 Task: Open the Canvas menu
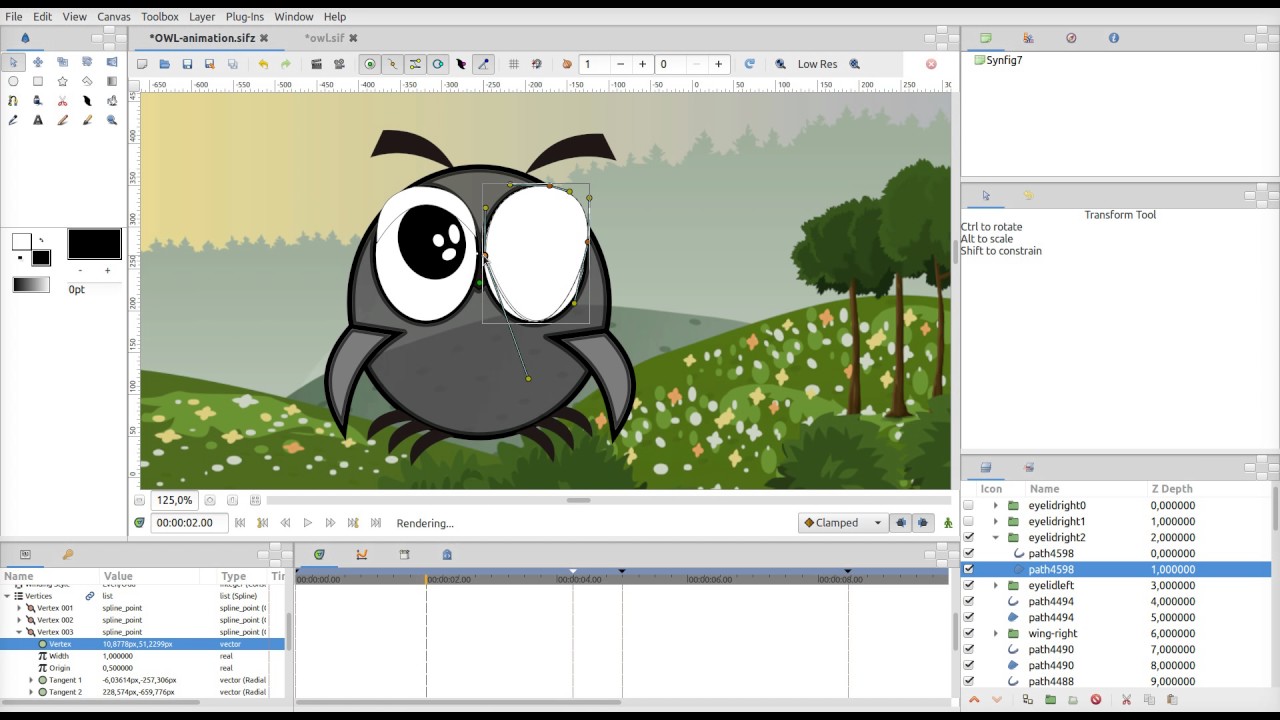click(114, 17)
